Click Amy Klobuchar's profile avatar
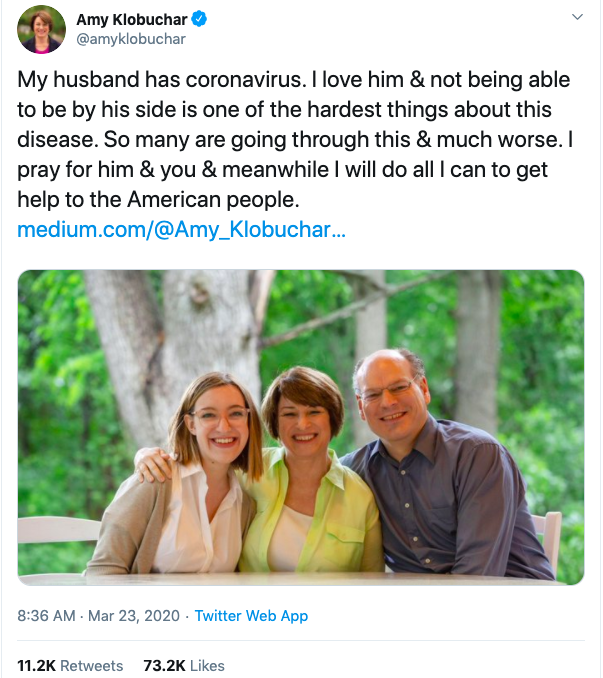The image size is (603, 678). point(41,29)
